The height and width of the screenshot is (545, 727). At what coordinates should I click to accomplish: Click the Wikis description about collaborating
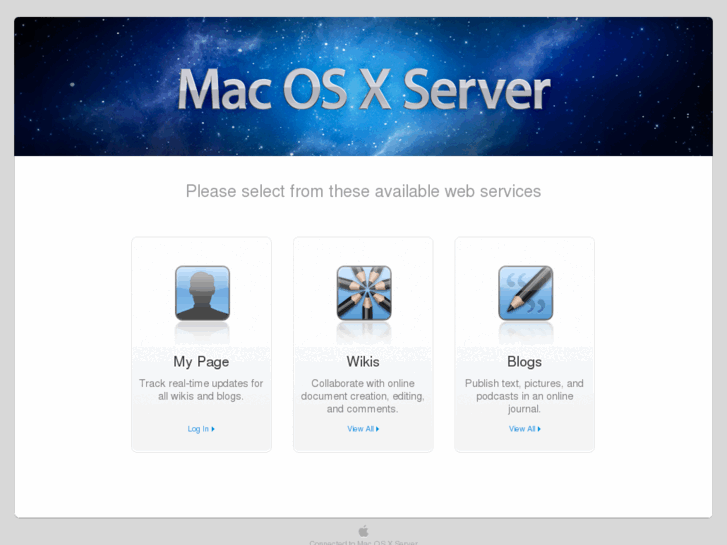coord(363,396)
